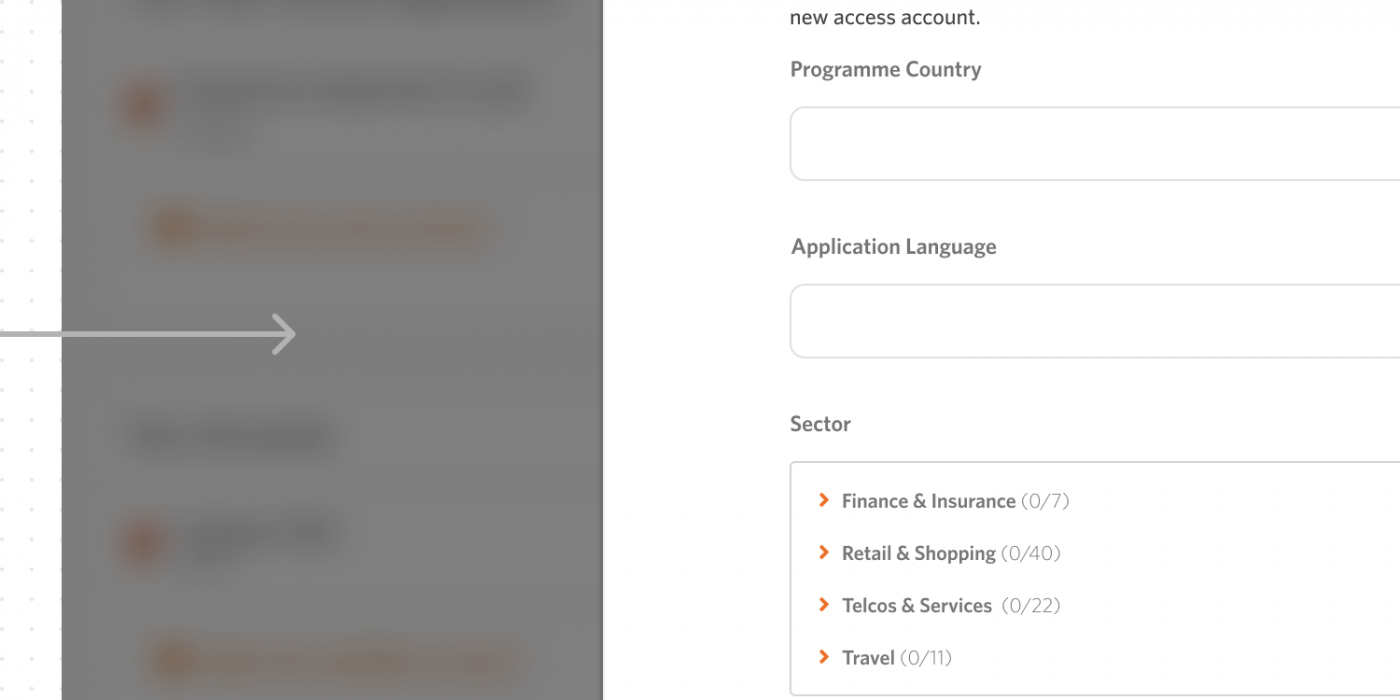Image resolution: width=1400 pixels, height=700 pixels.
Task: Select the Finance & Insurance sector label
Action: 928,501
